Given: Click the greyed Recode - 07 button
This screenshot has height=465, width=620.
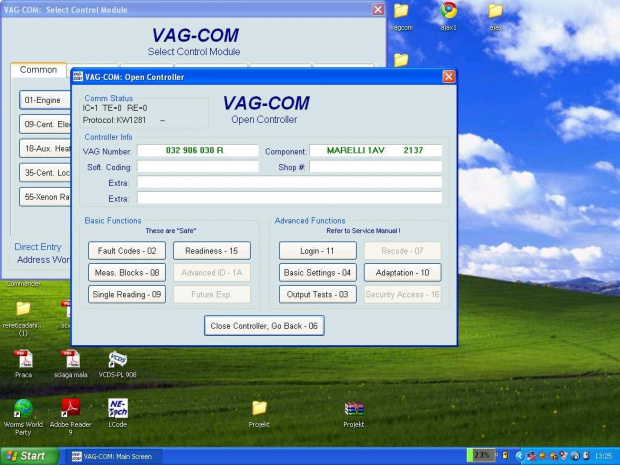Looking at the screenshot, I should coord(403,251).
